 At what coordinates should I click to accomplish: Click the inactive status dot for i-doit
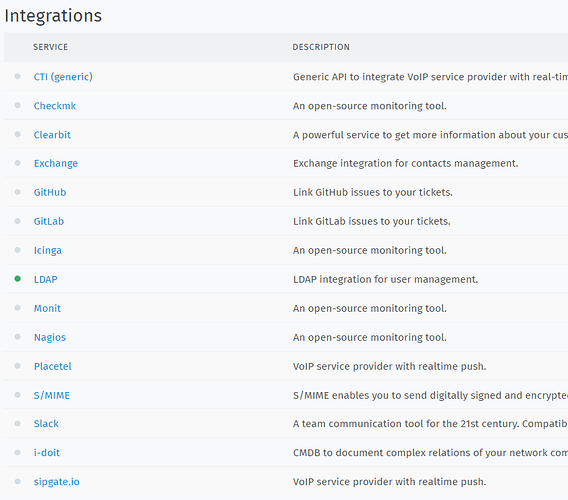[x=17, y=452]
